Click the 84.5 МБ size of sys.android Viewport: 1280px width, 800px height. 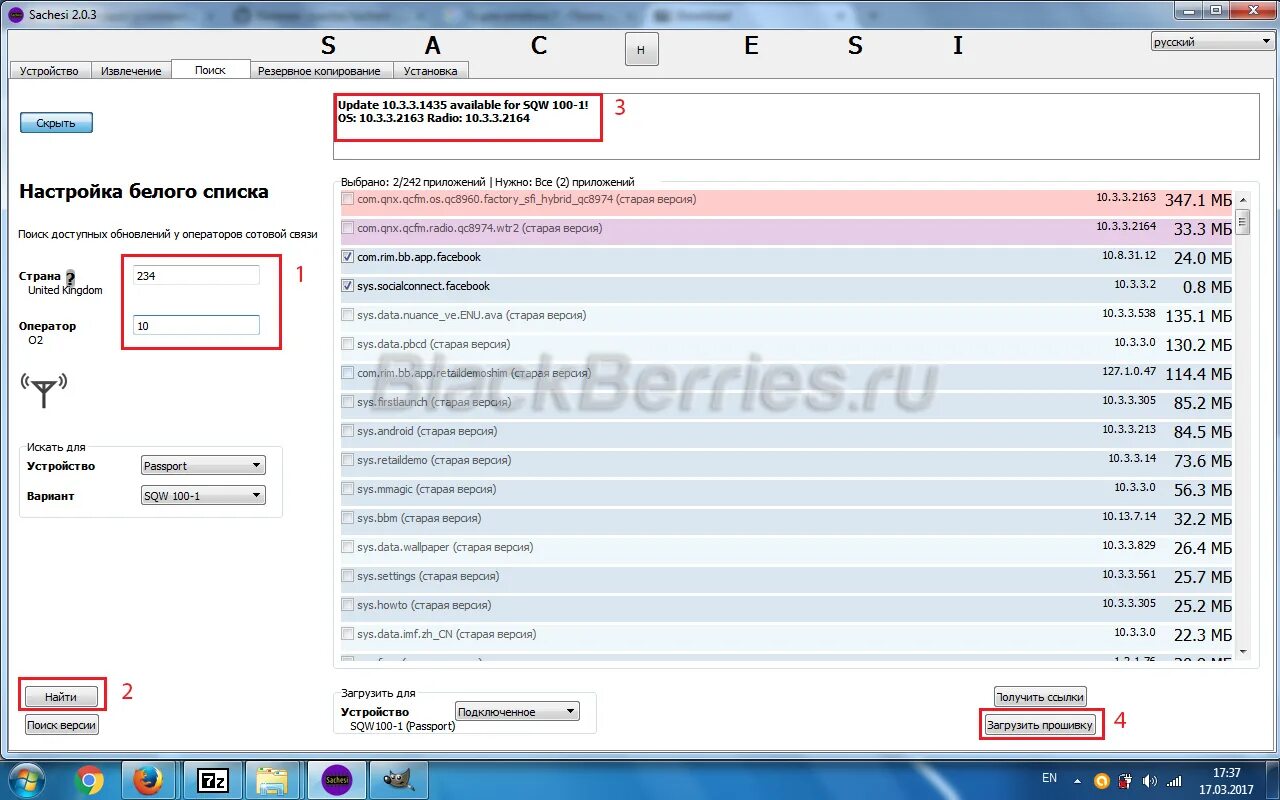point(1203,432)
